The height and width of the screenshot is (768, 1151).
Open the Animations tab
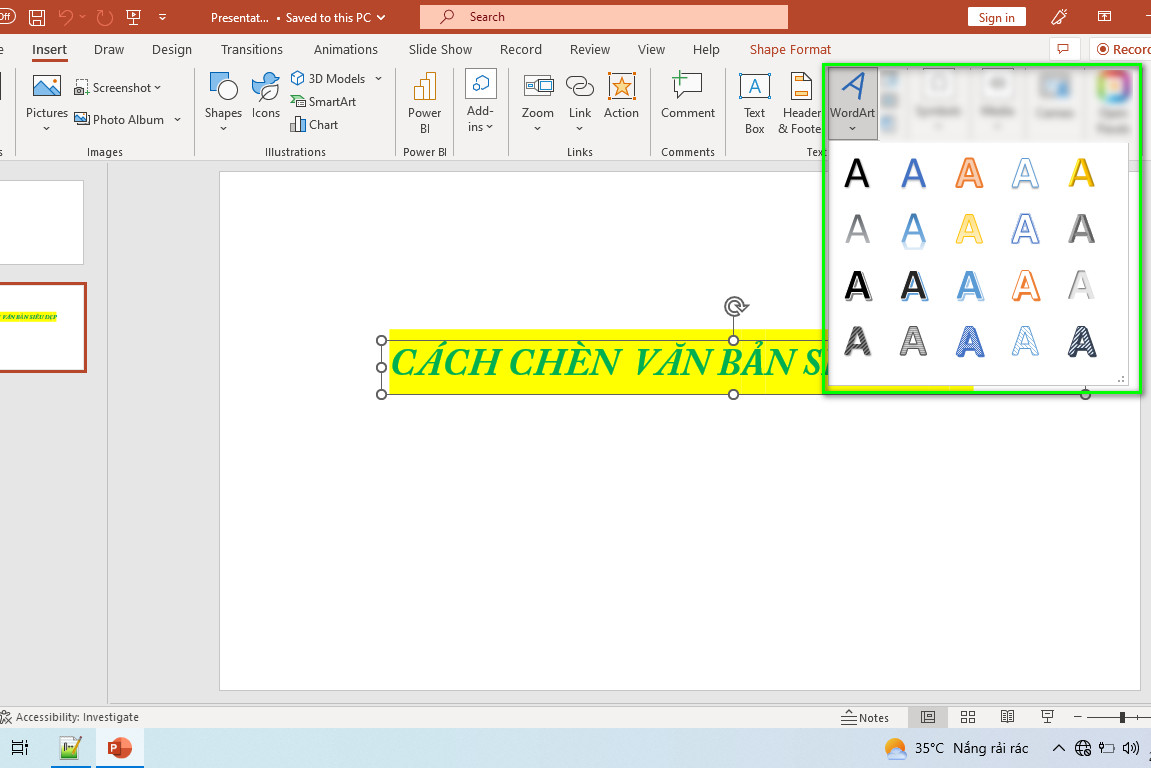pos(346,49)
